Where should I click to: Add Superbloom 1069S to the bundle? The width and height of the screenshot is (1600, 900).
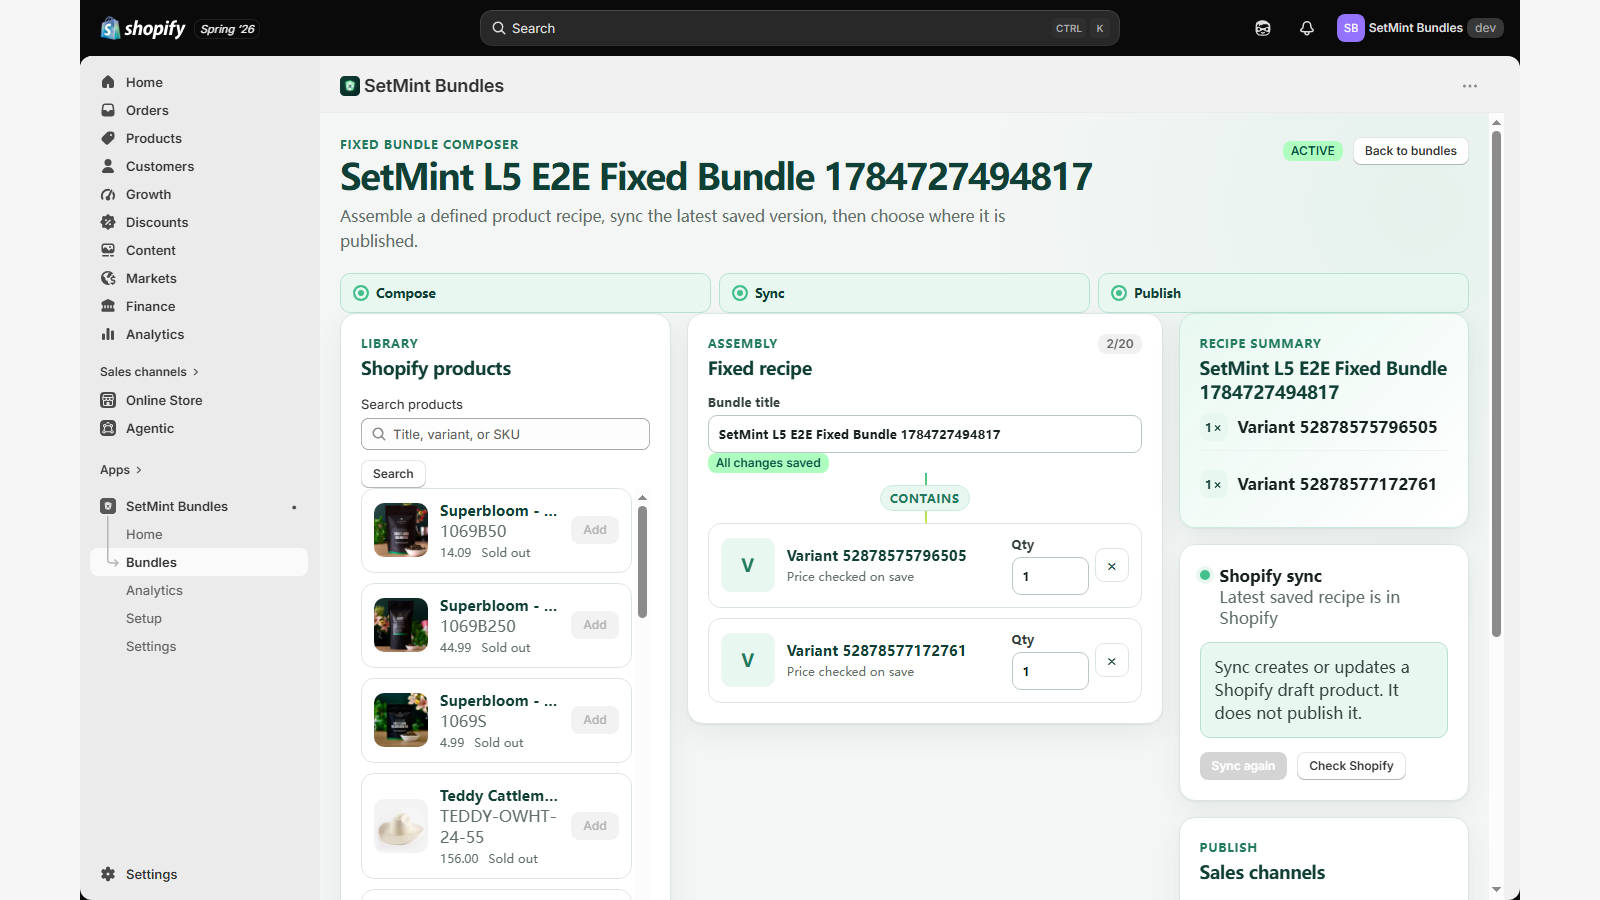[x=595, y=720]
